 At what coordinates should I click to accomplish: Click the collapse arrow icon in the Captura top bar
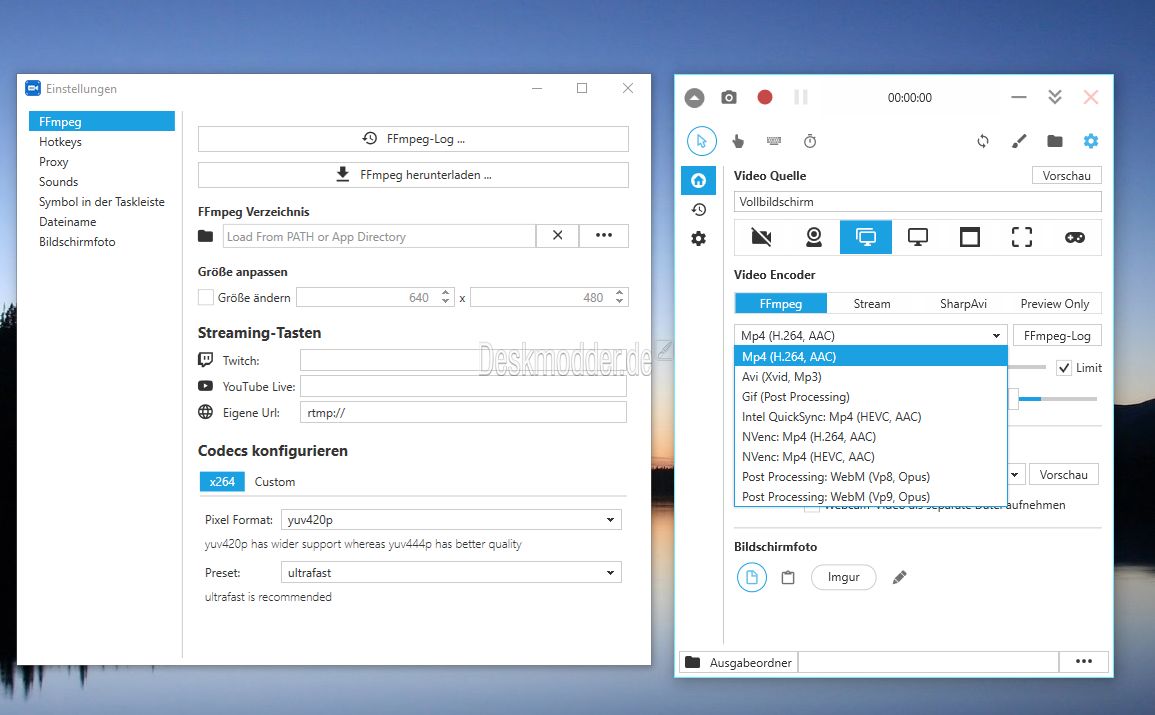(x=694, y=97)
